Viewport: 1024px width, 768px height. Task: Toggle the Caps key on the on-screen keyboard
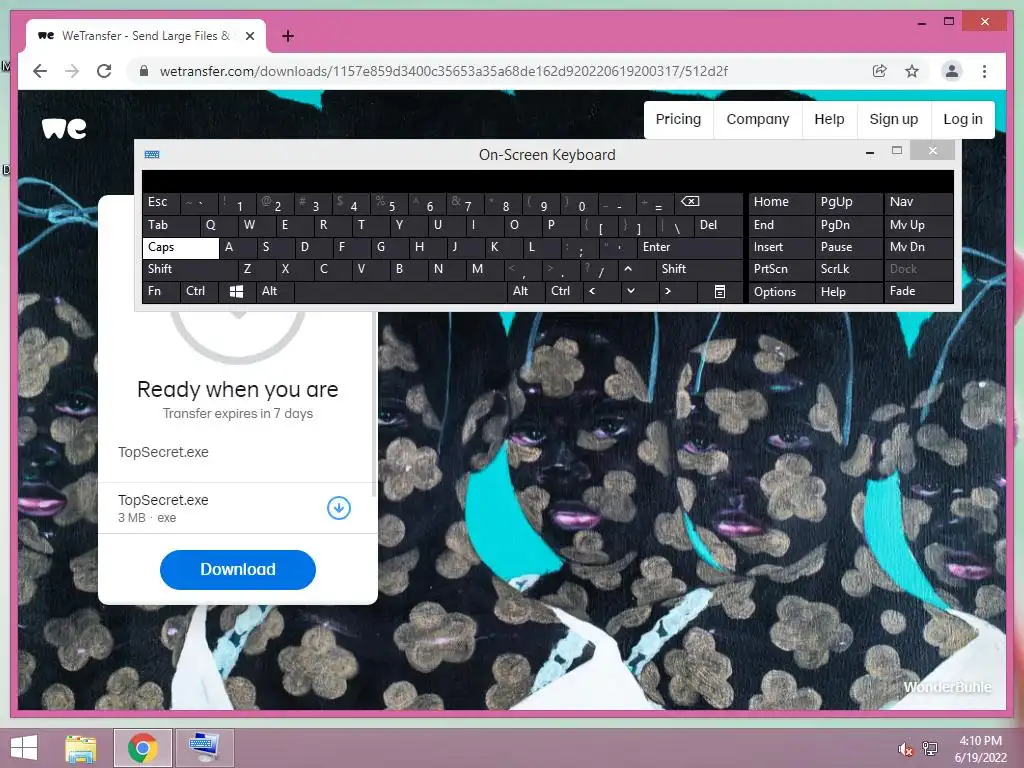pyautogui.click(x=180, y=248)
